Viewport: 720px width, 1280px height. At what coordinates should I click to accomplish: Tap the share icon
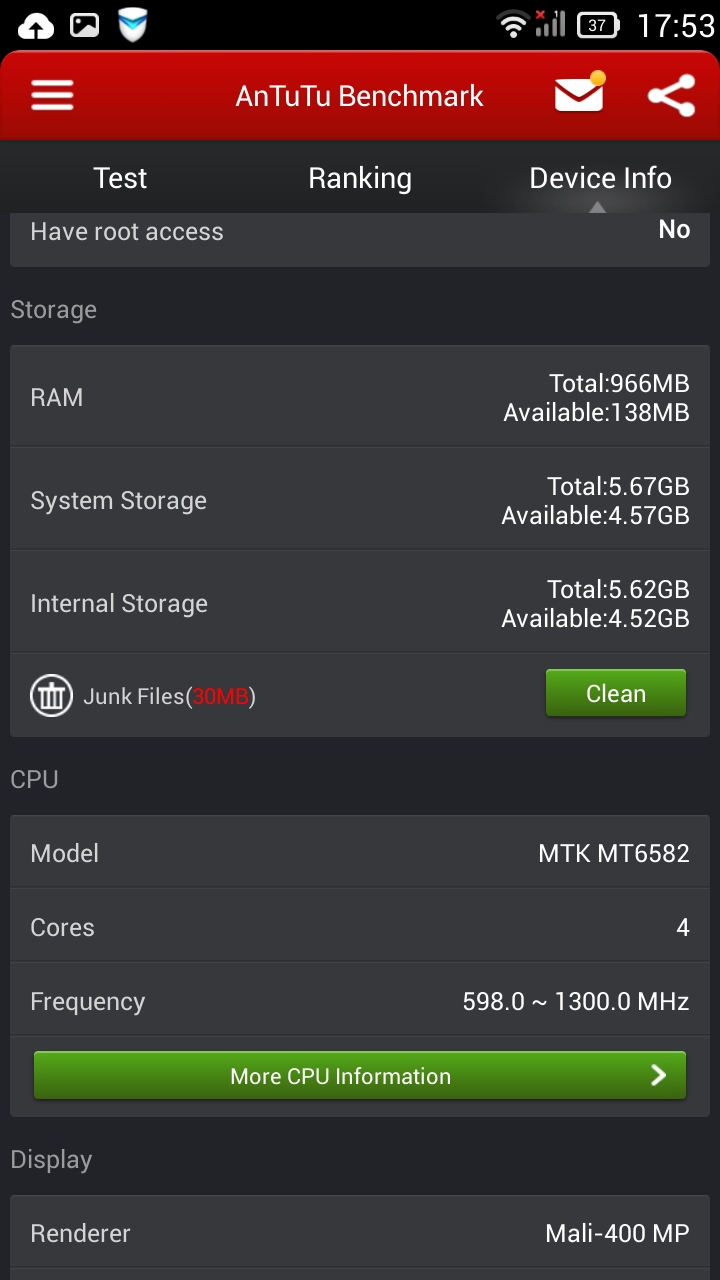pos(671,96)
